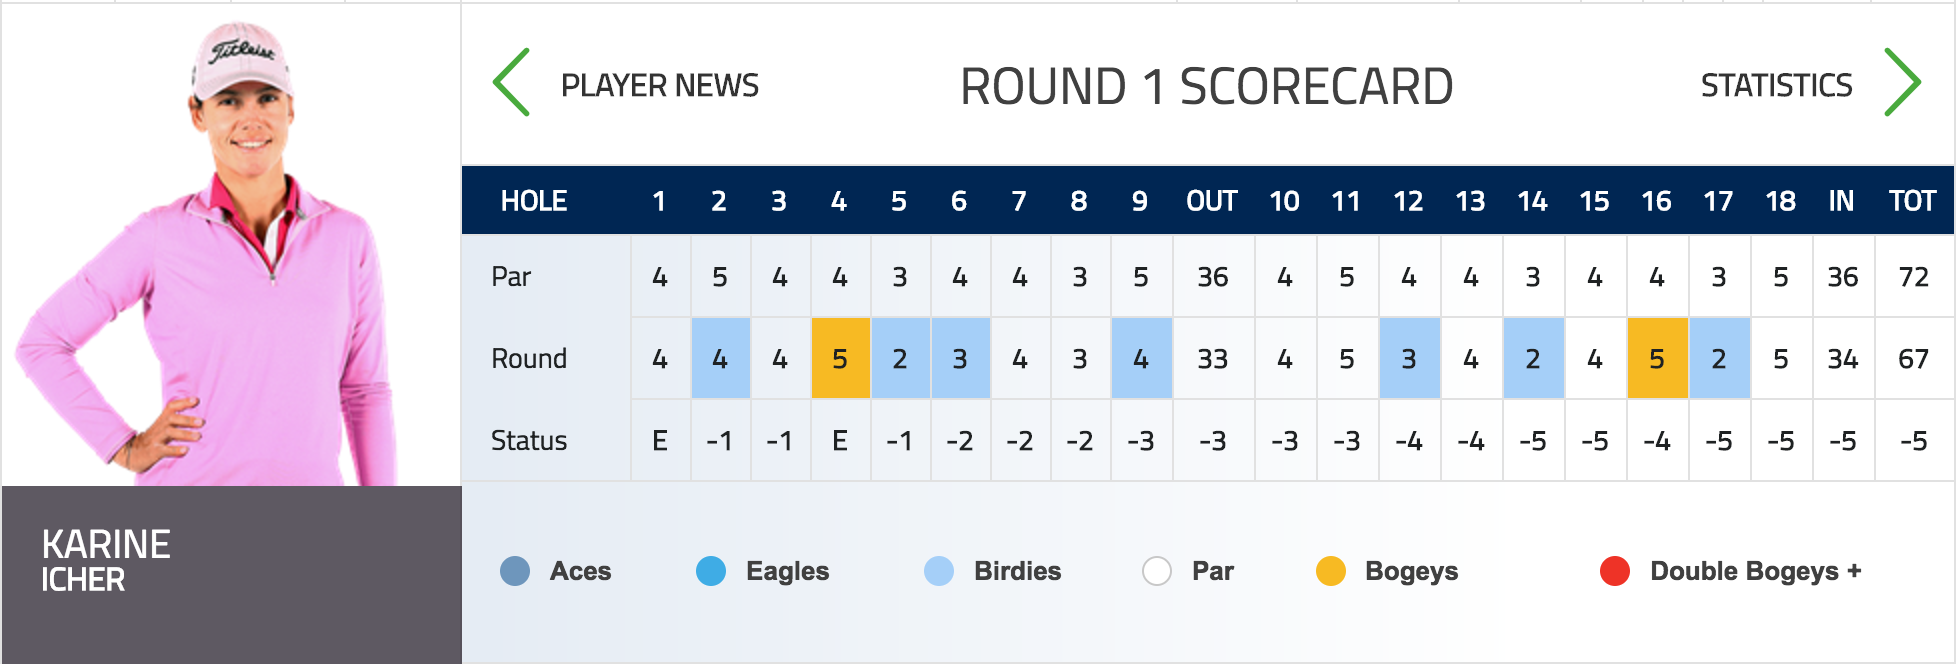Click the Double Bogeys red dot
The height and width of the screenshot is (664, 1958).
pos(1615,571)
